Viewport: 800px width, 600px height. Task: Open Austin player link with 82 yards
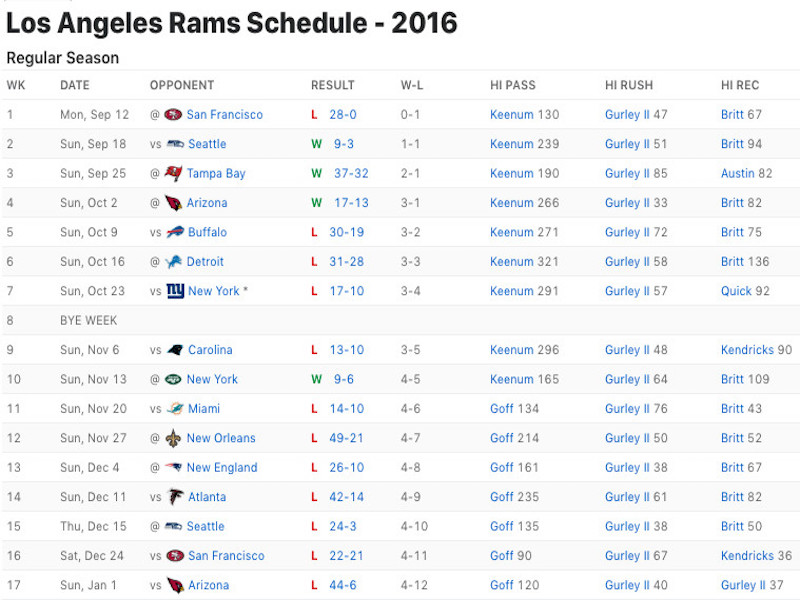(x=738, y=173)
